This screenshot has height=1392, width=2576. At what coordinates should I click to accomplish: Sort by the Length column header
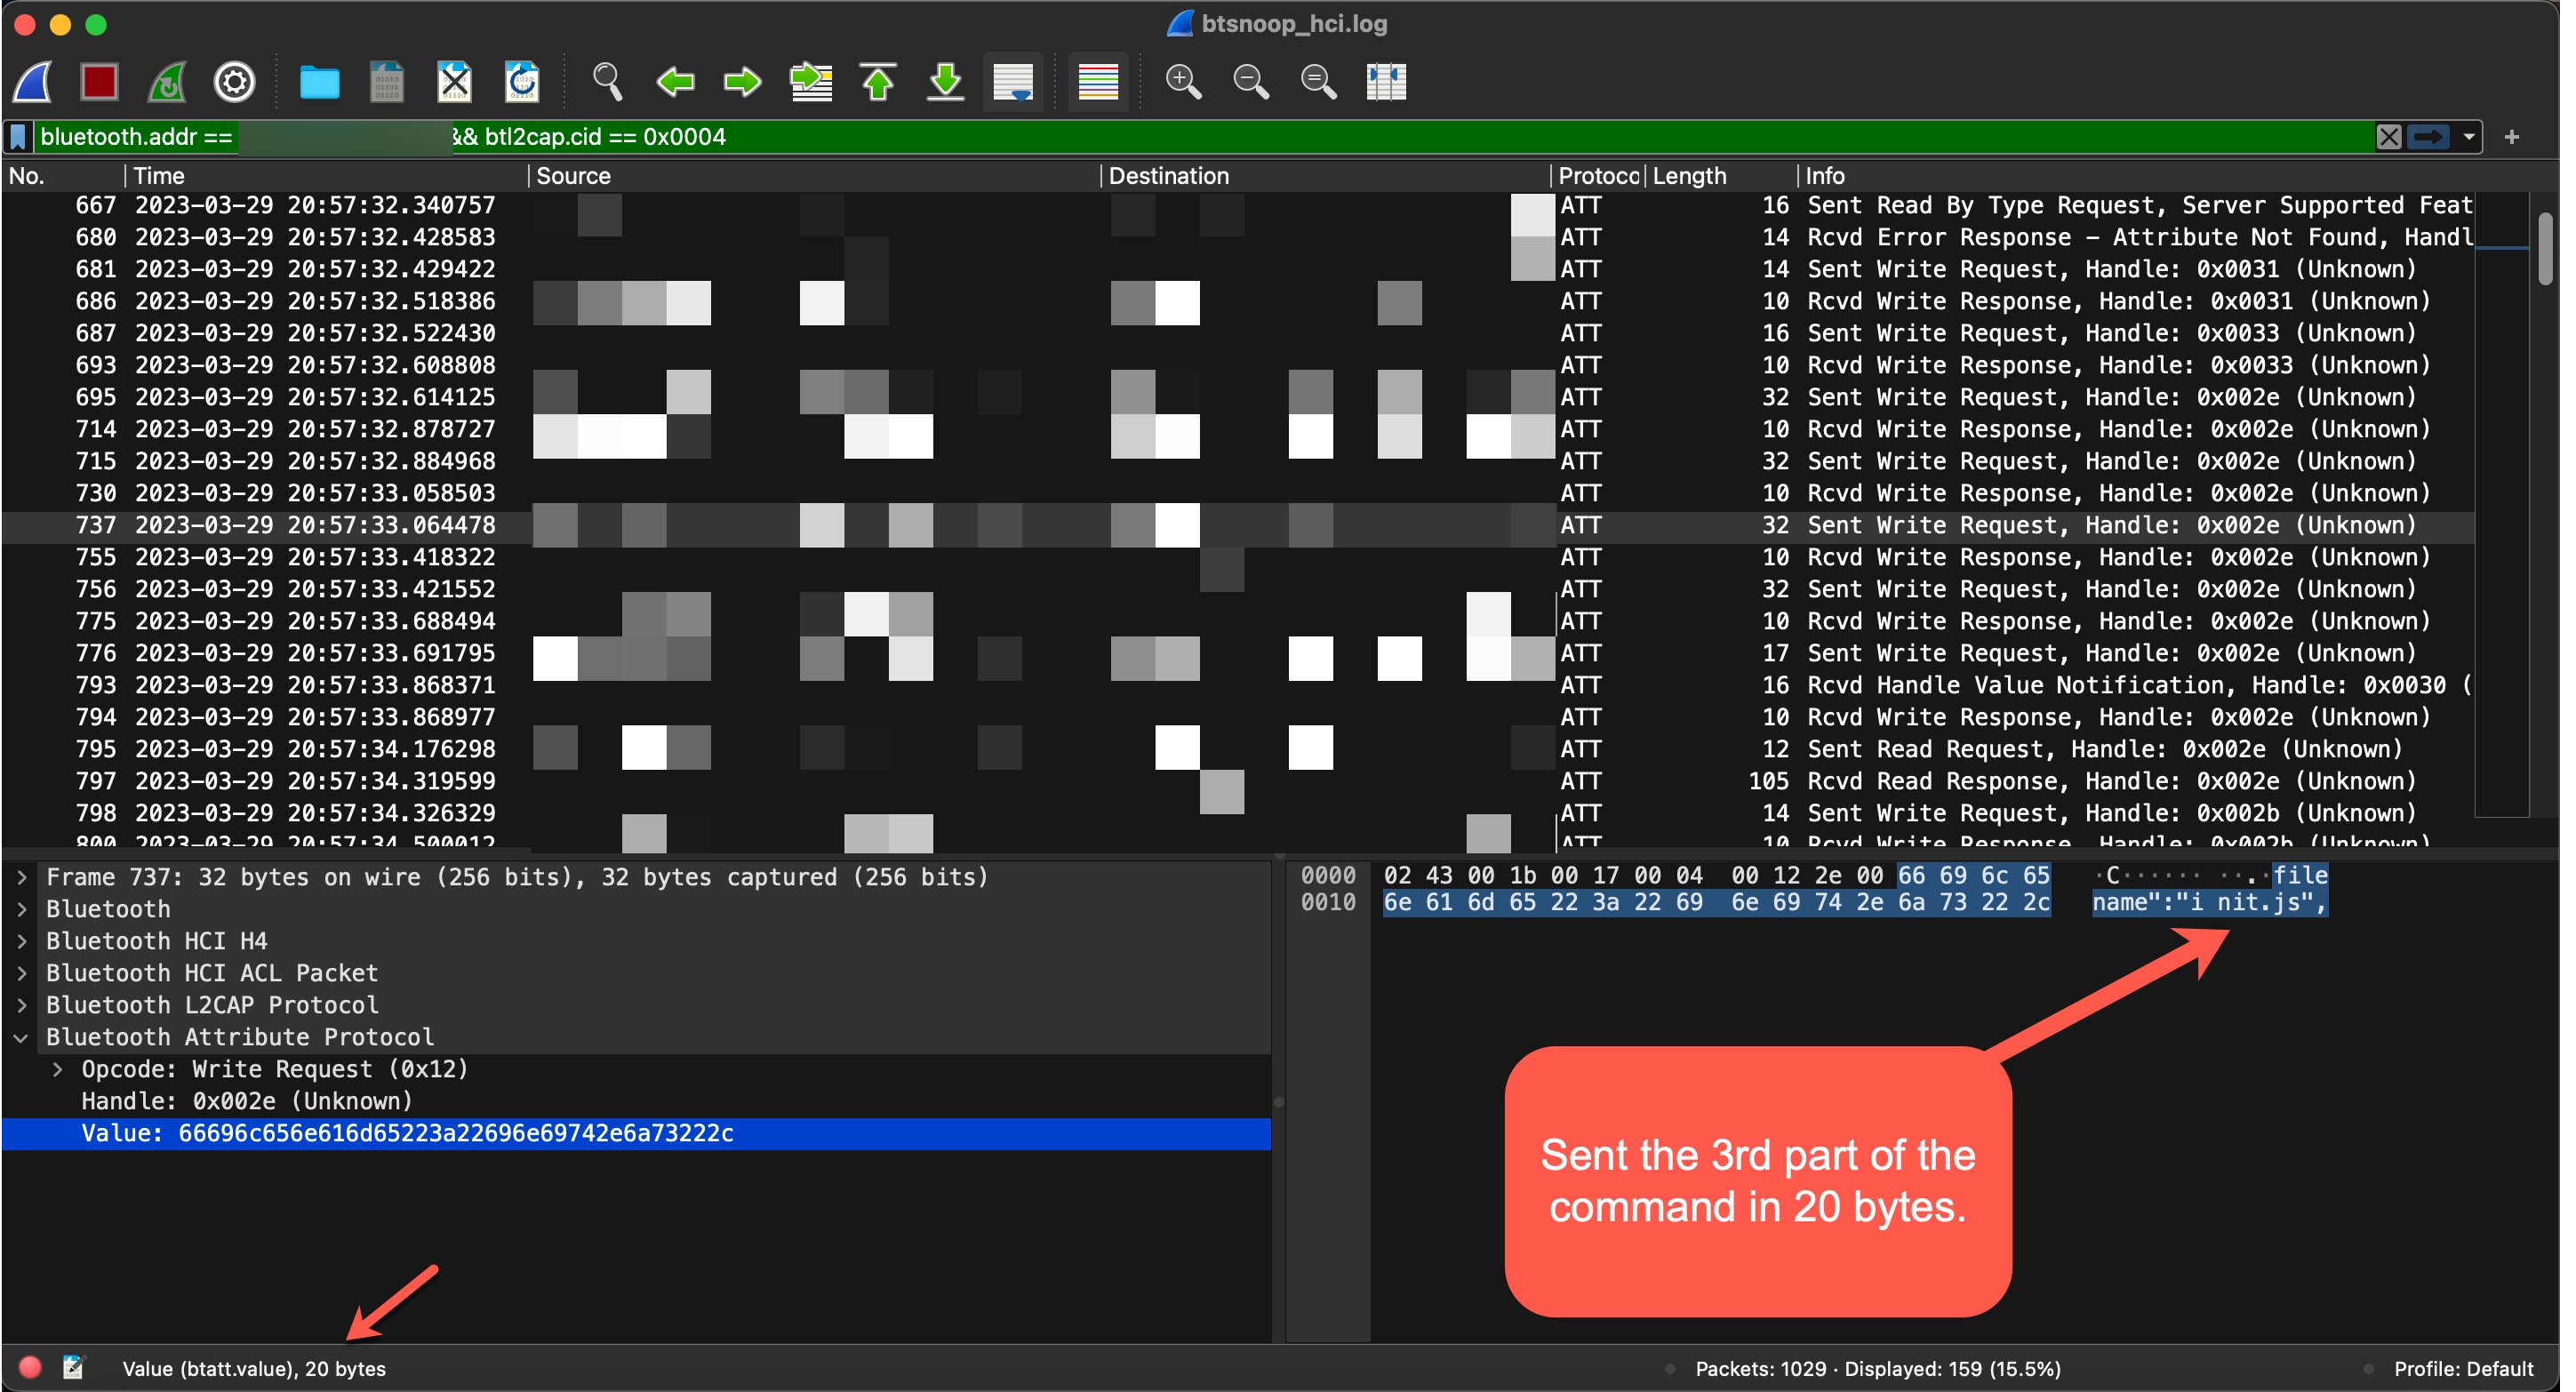tap(1720, 176)
